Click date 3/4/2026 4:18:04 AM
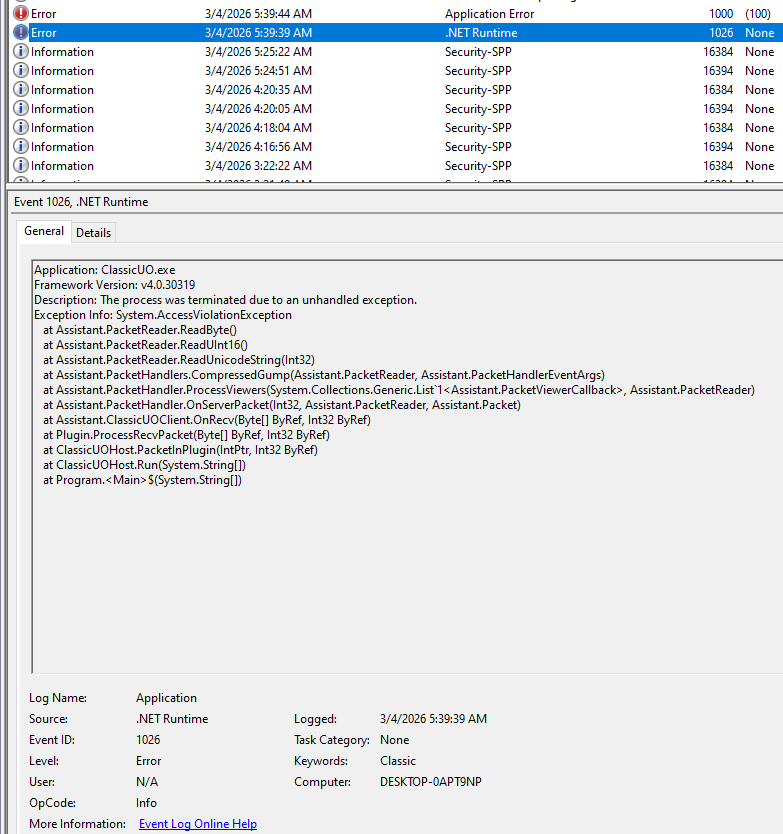This screenshot has height=834, width=783. click(x=259, y=128)
